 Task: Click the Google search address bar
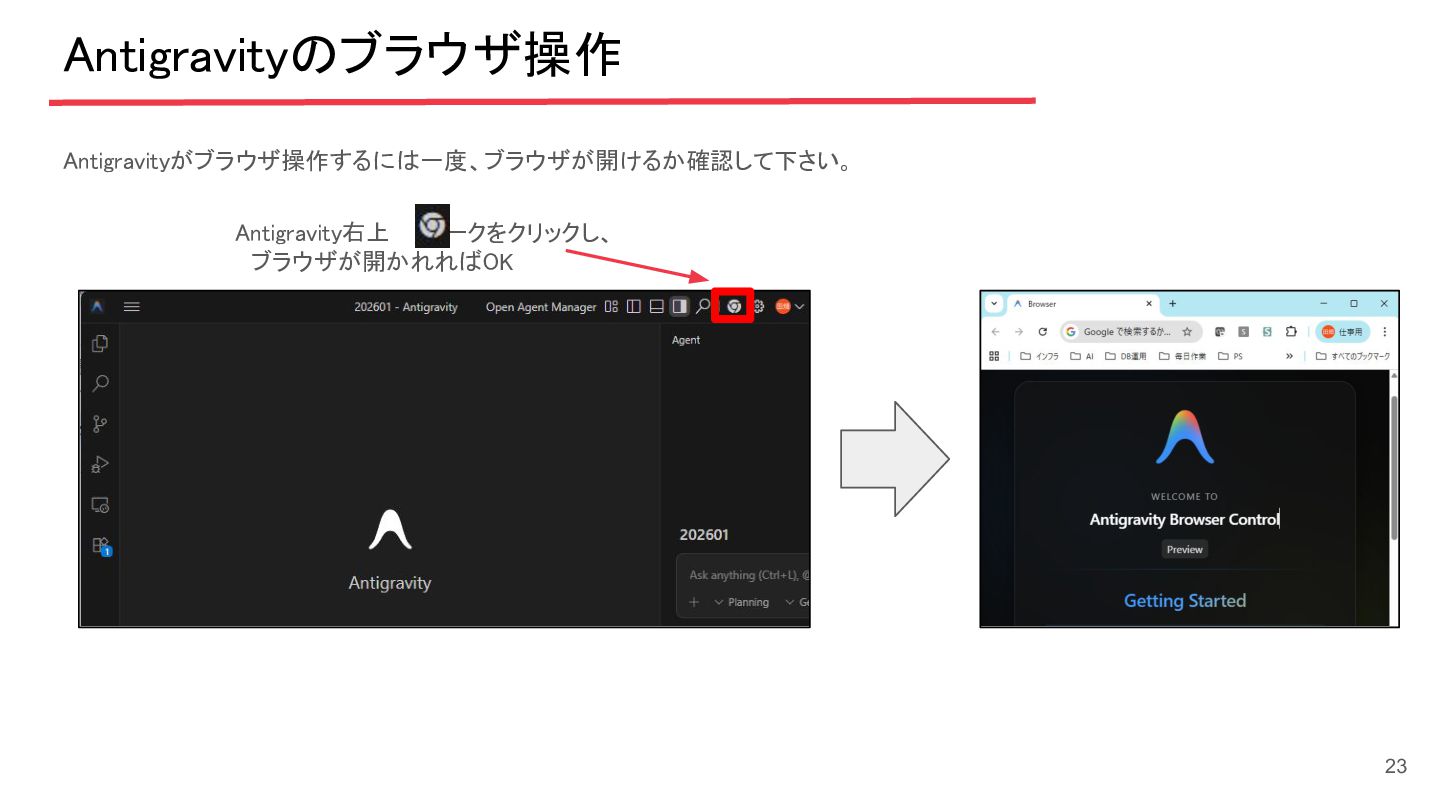[1131, 332]
